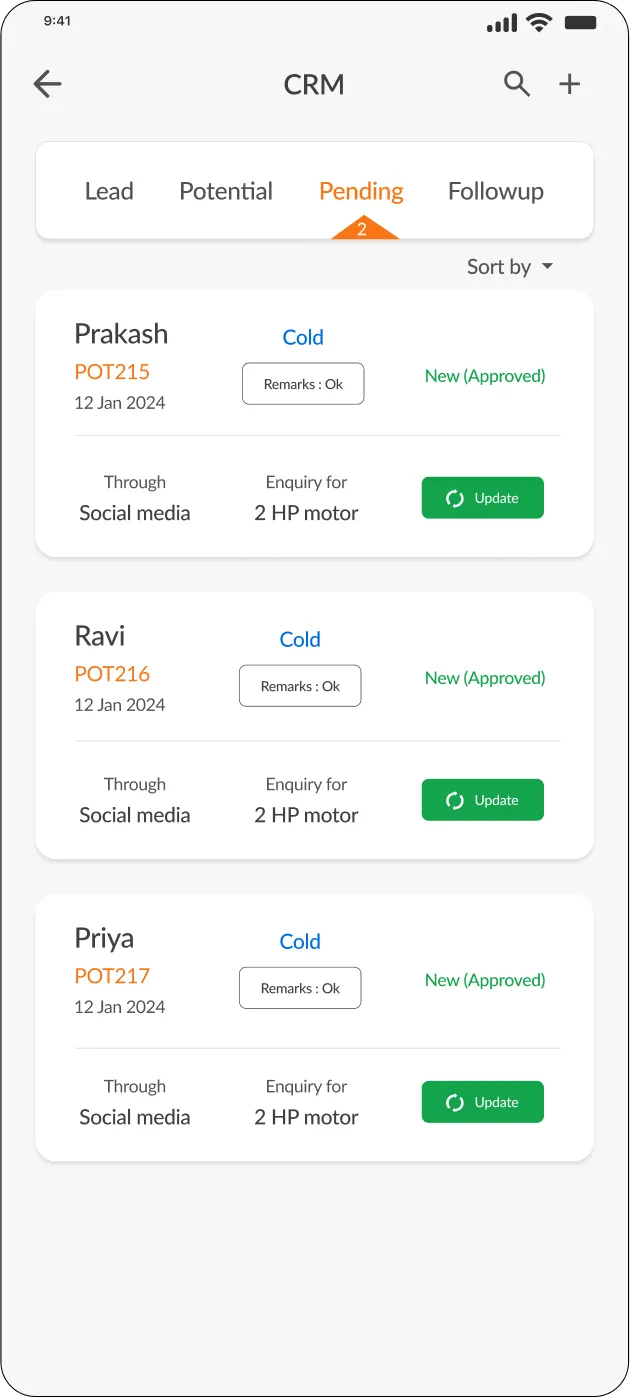Tap the back arrow icon
The image size is (630, 1397).
click(47, 84)
